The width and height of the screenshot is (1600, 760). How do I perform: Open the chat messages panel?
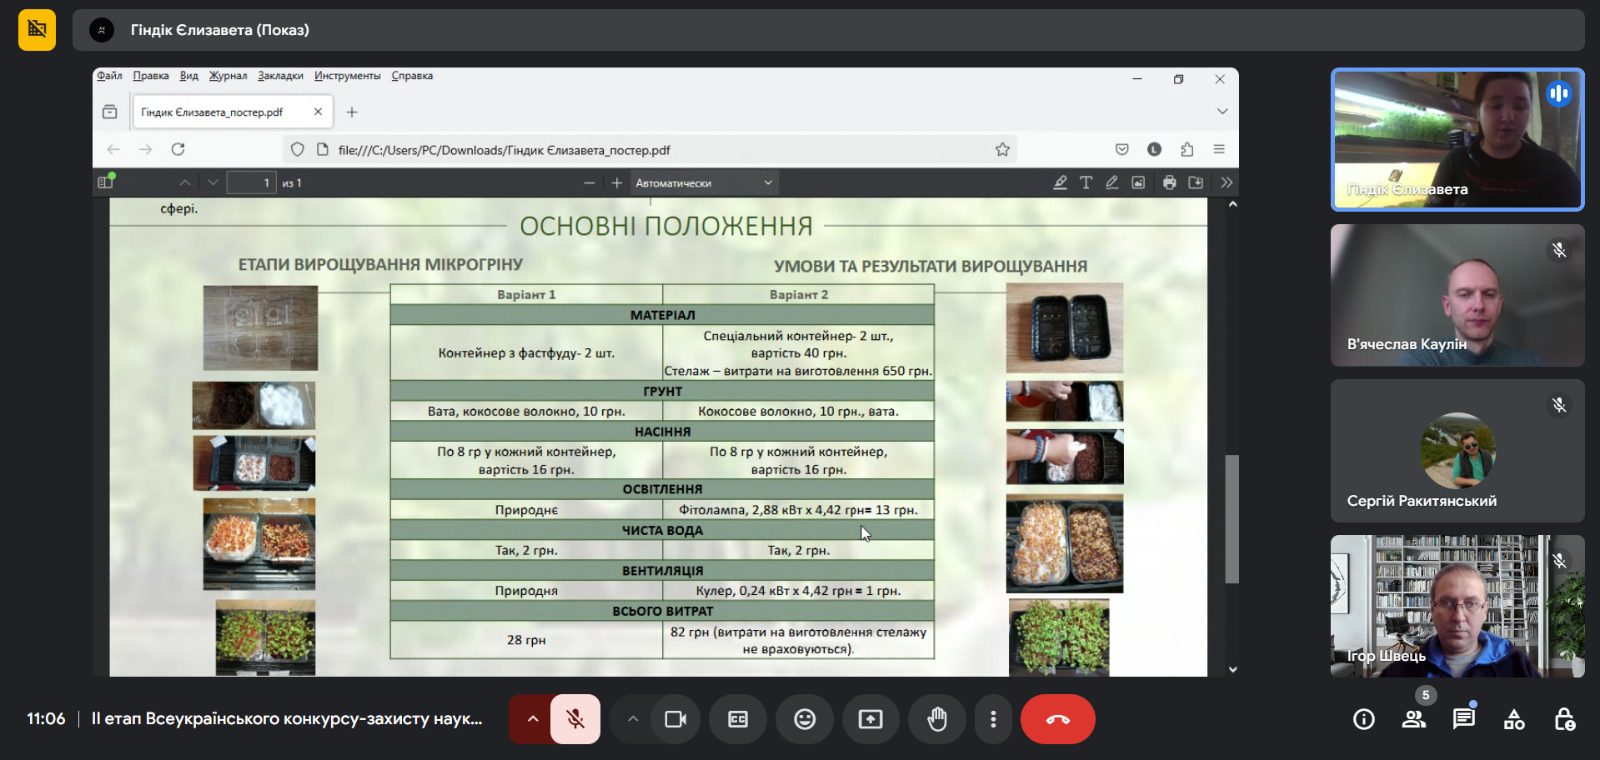[1464, 718]
